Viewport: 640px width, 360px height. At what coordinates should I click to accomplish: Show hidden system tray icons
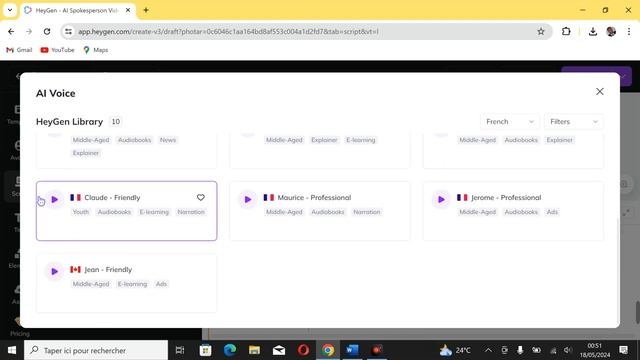(488, 350)
